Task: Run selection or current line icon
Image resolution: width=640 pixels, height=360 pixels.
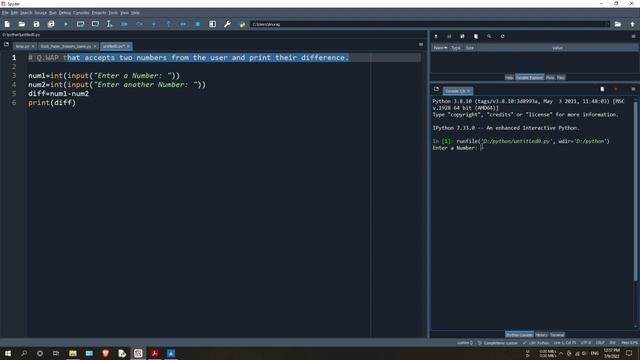Action: (109, 24)
